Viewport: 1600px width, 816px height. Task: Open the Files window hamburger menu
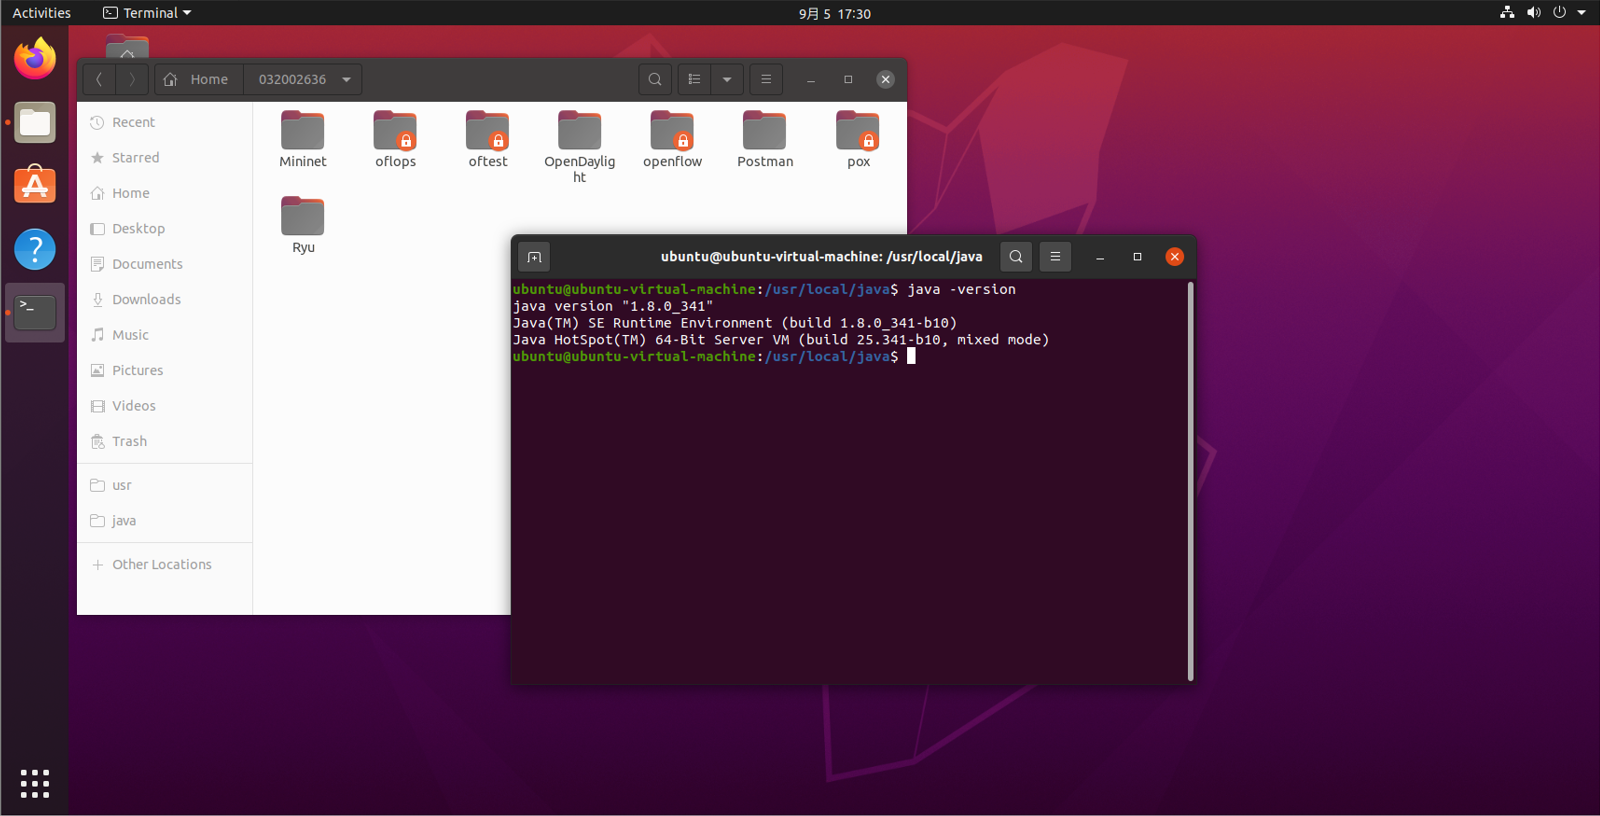coord(766,79)
